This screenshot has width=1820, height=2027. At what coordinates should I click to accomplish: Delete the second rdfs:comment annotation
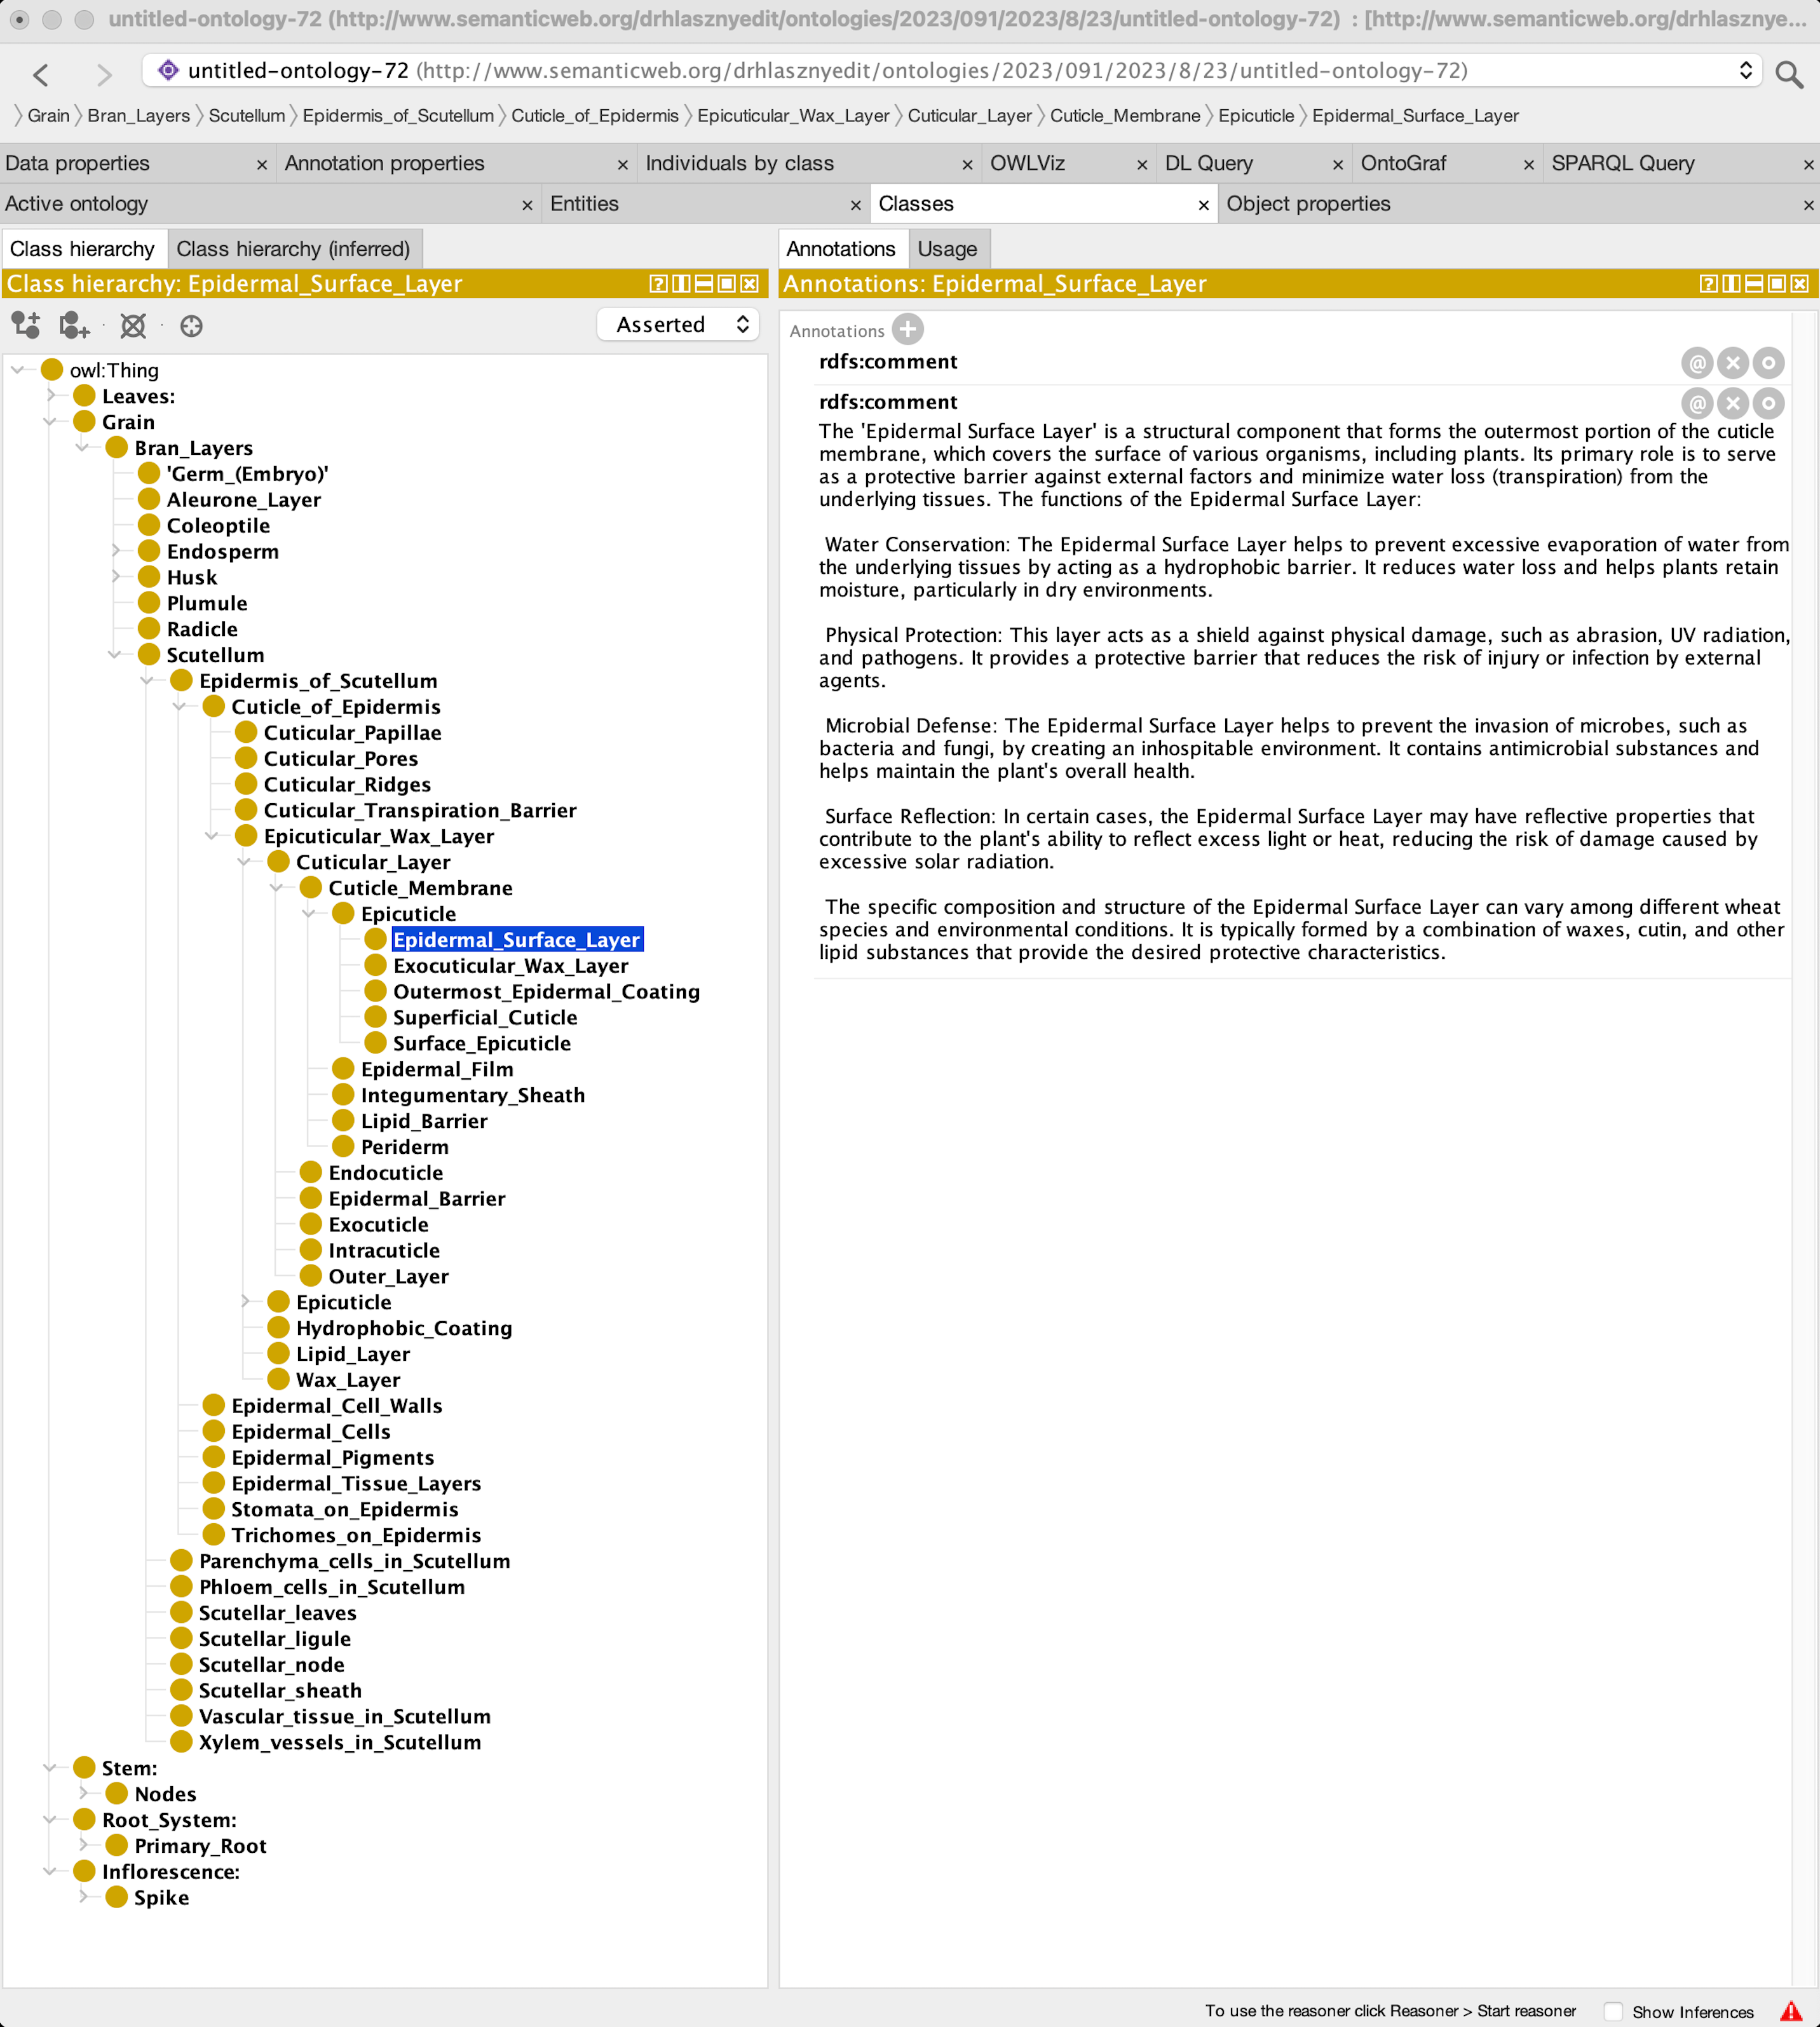1732,403
